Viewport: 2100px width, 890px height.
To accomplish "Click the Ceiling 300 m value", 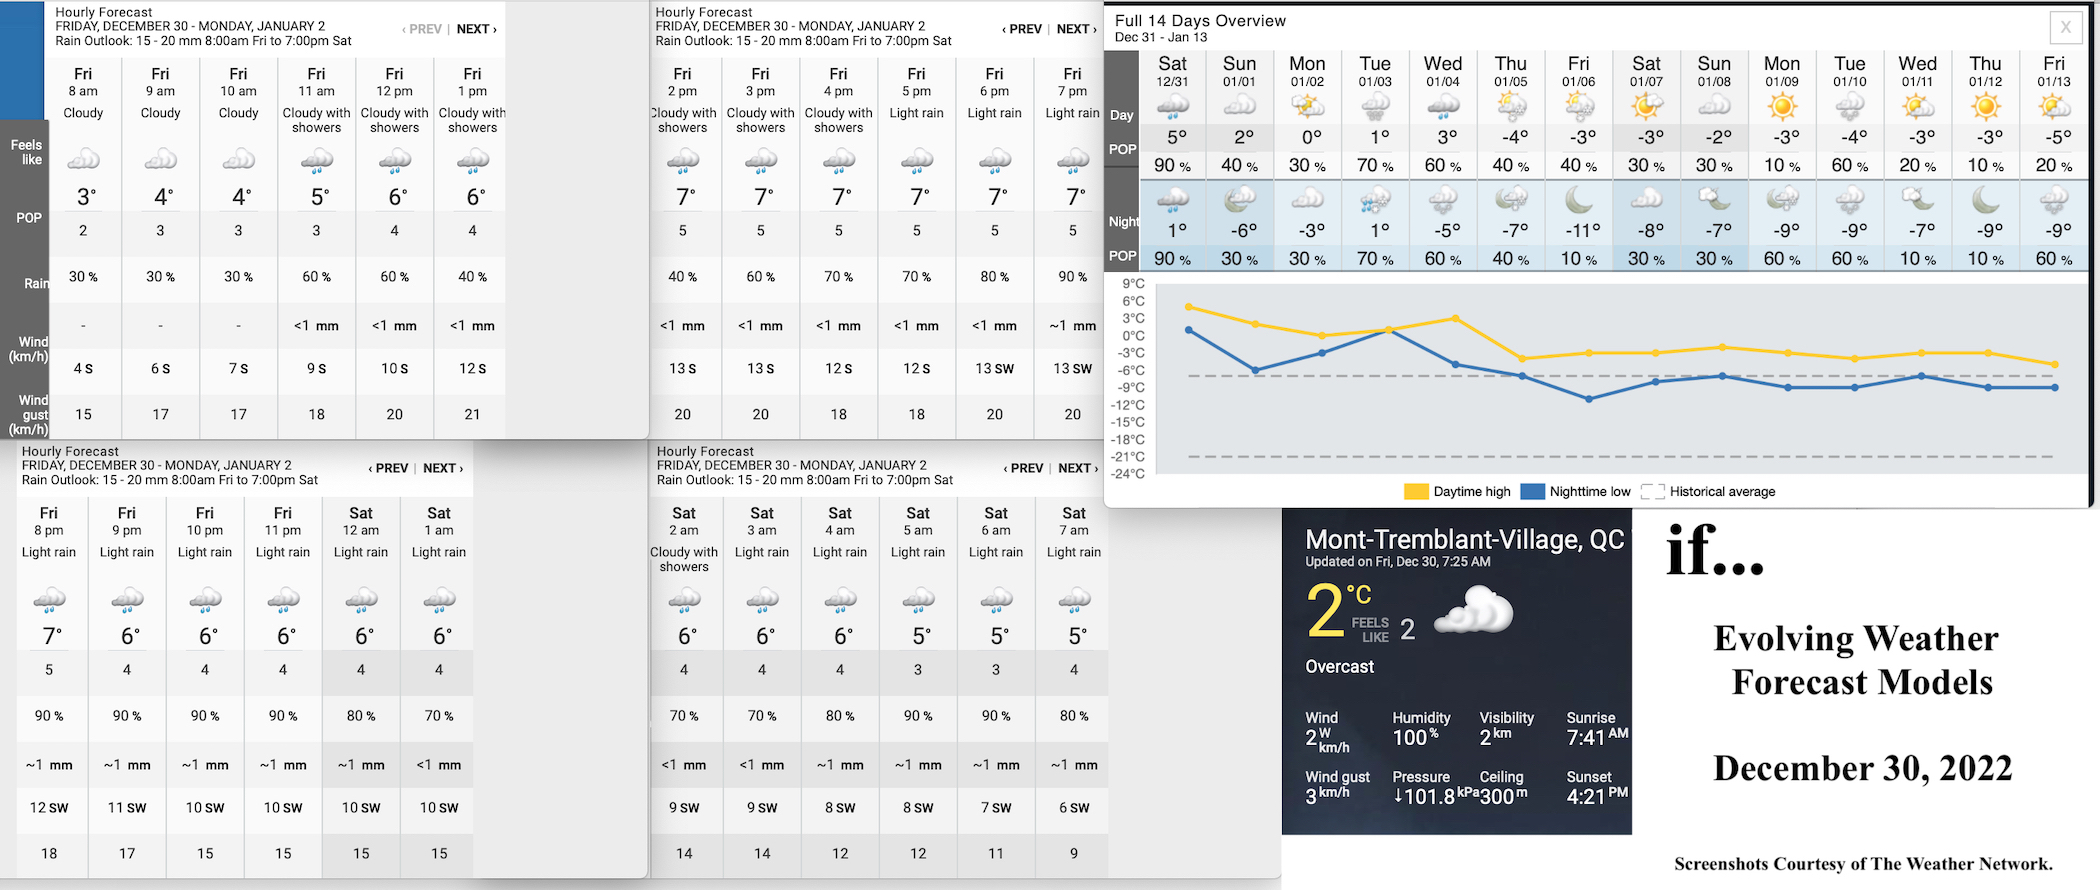I will [x=1503, y=796].
